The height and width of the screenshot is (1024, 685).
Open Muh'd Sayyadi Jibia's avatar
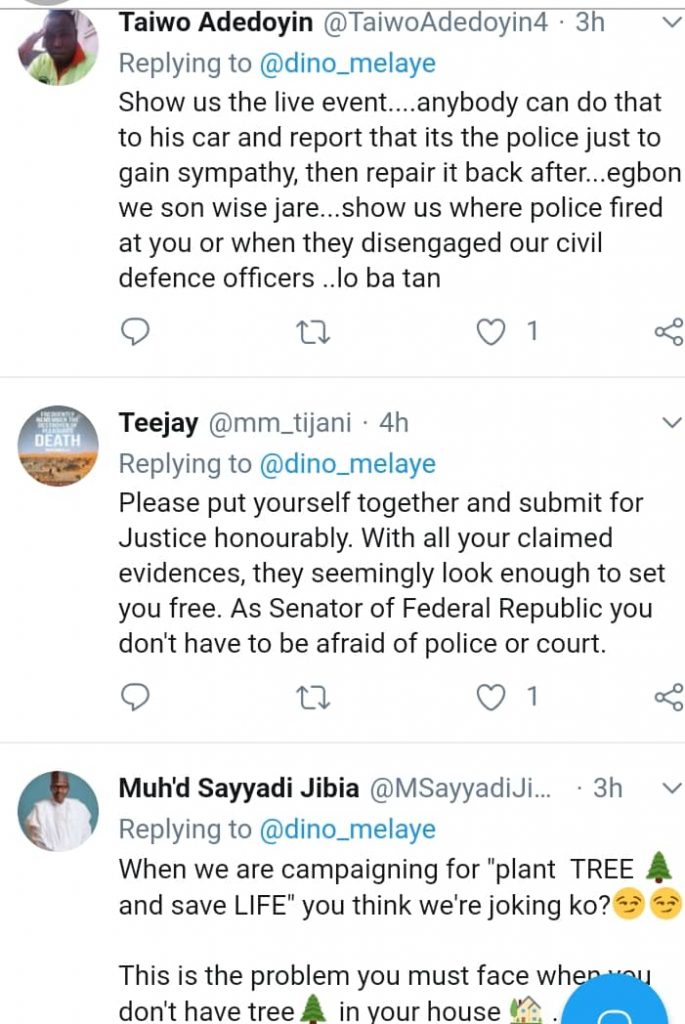pyautogui.click(x=58, y=811)
